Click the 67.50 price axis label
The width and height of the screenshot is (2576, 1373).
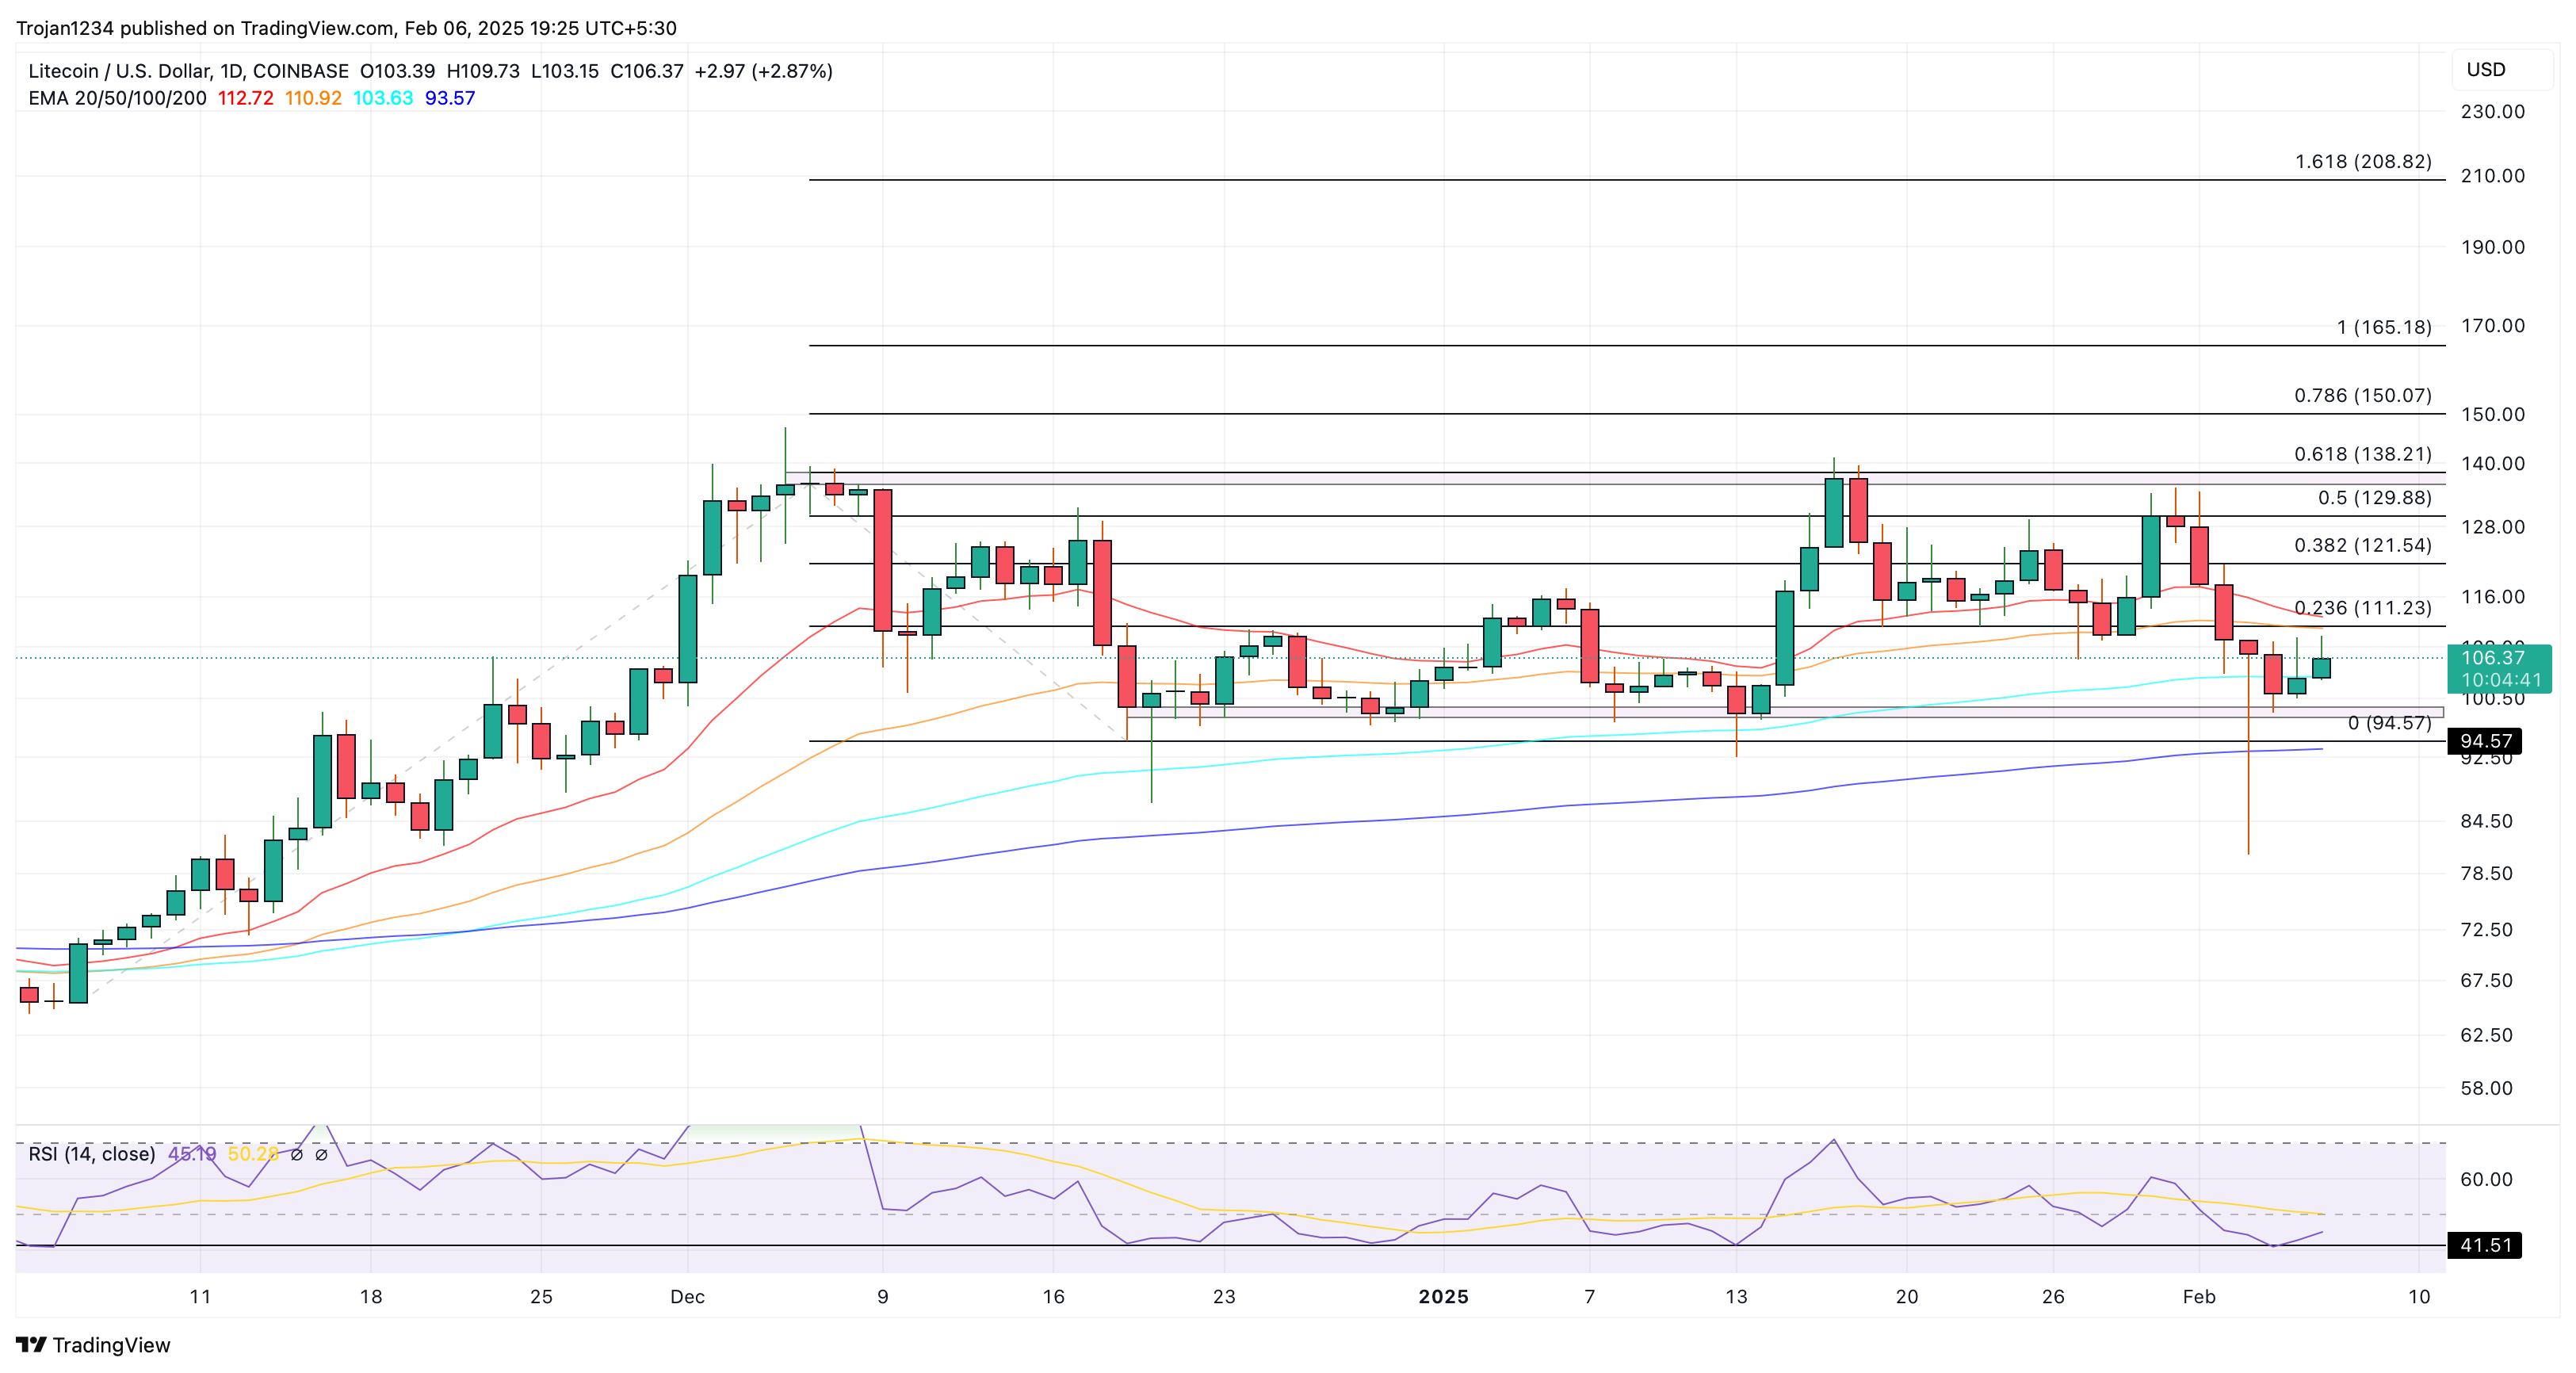pyautogui.click(x=2487, y=980)
